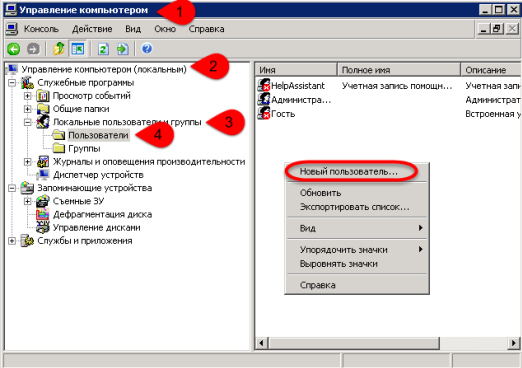Collapse the Служебные программы node

(x=12, y=82)
